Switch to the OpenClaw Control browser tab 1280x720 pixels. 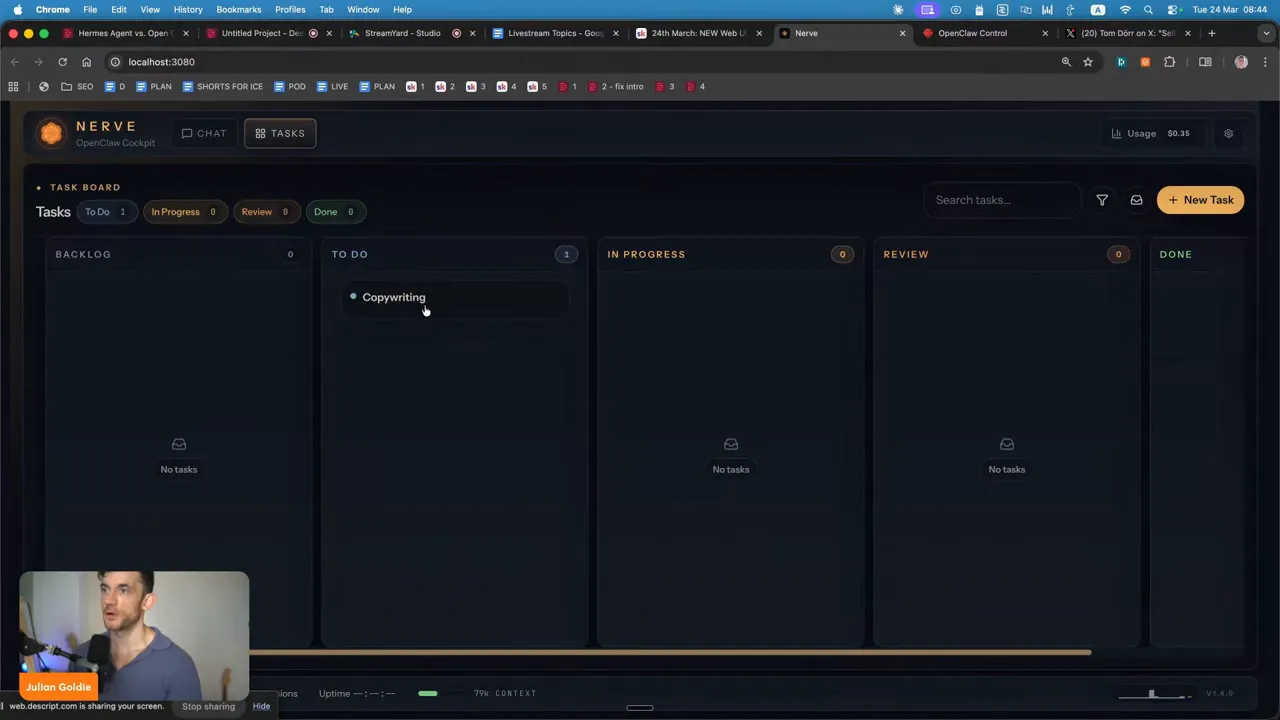[x=984, y=33]
